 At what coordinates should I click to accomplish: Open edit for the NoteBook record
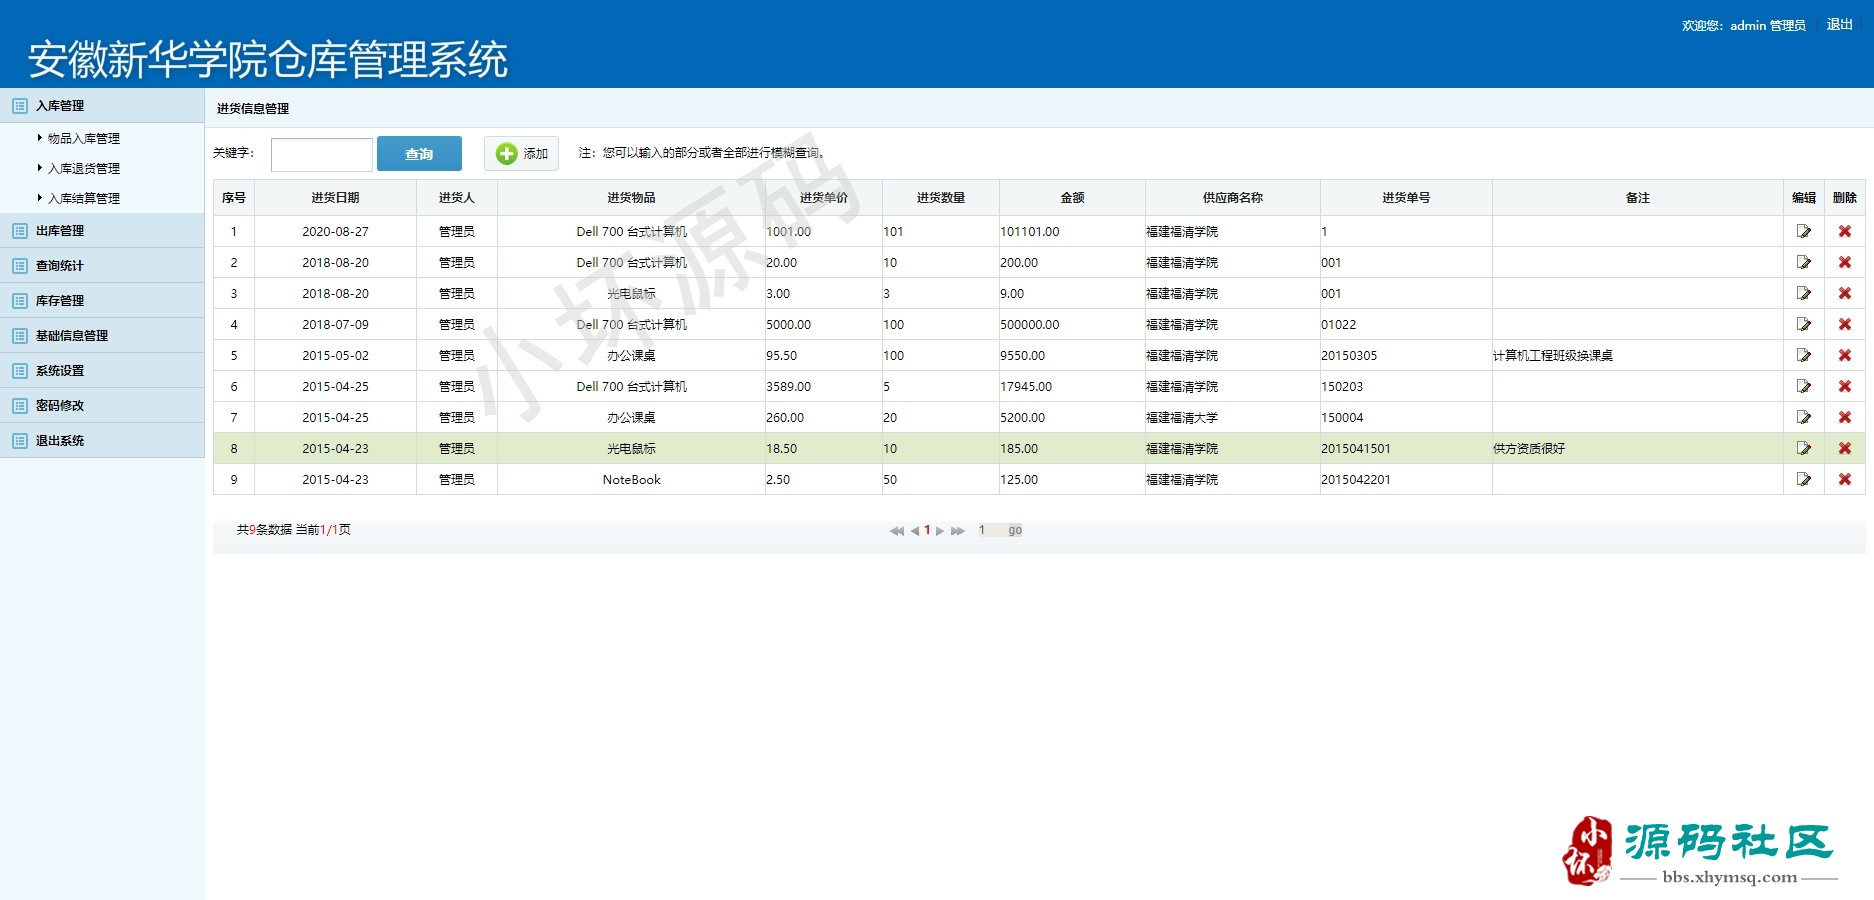click(1803, 479)
